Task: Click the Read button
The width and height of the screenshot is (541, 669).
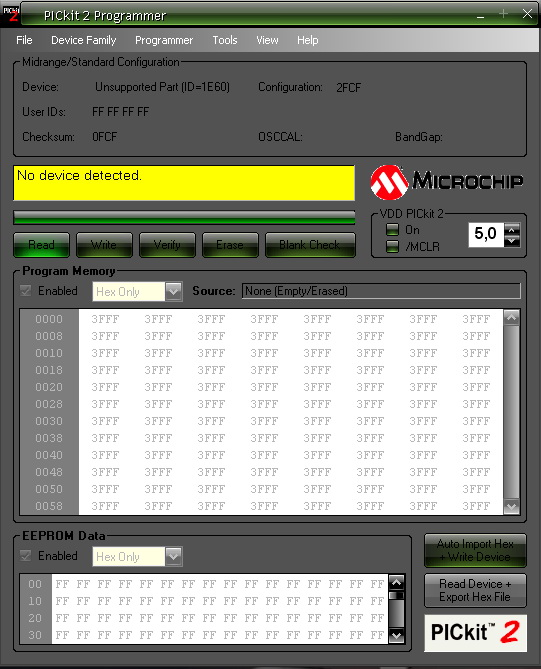Action: (x=41, y=245)
